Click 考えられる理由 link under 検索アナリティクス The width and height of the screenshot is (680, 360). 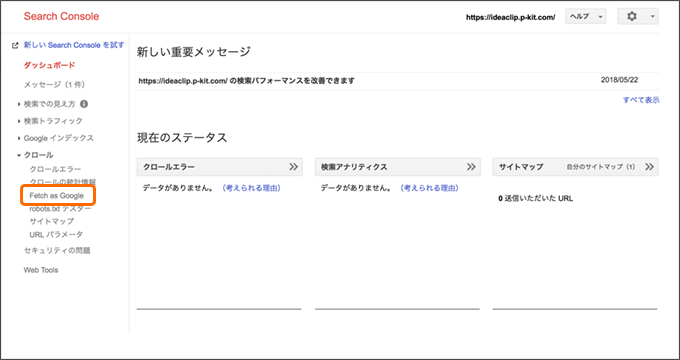tap(429, 188)
